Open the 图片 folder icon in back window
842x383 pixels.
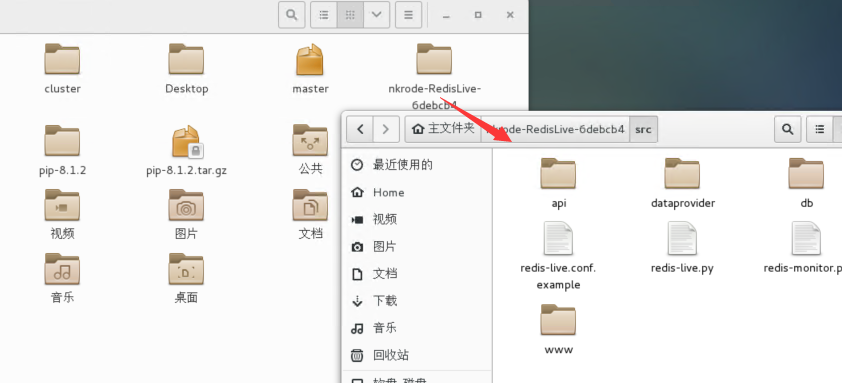pos(186,205)
